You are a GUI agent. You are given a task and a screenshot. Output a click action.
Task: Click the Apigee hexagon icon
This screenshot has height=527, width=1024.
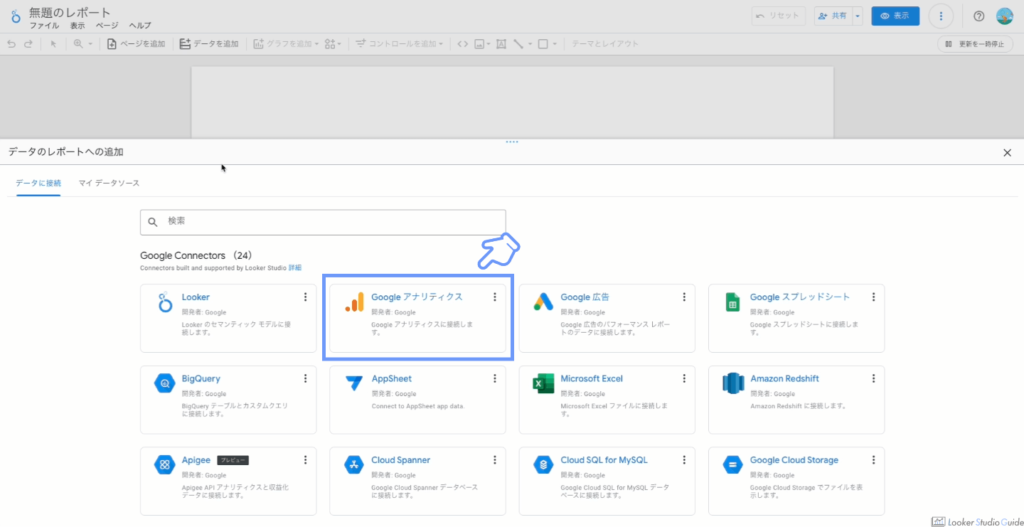165,465
